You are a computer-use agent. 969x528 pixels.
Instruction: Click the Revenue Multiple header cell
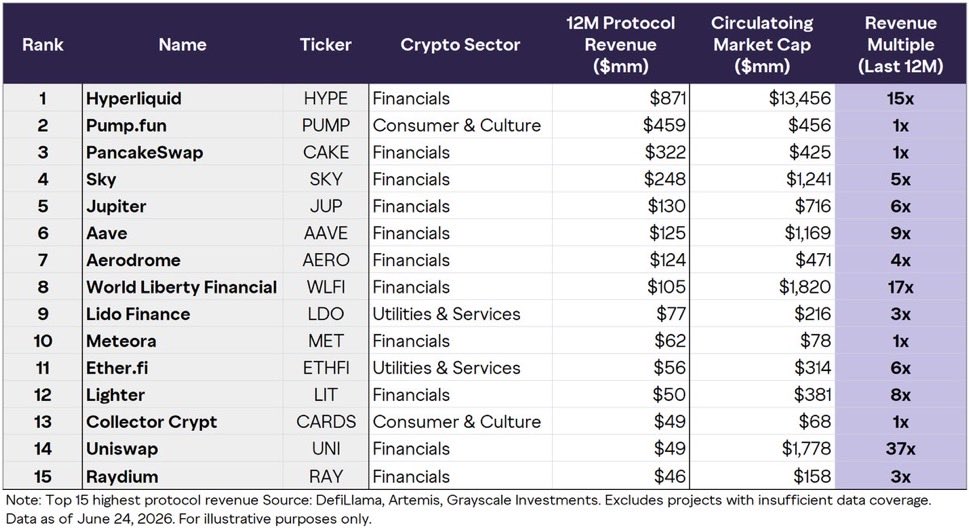tap(900, 45)
